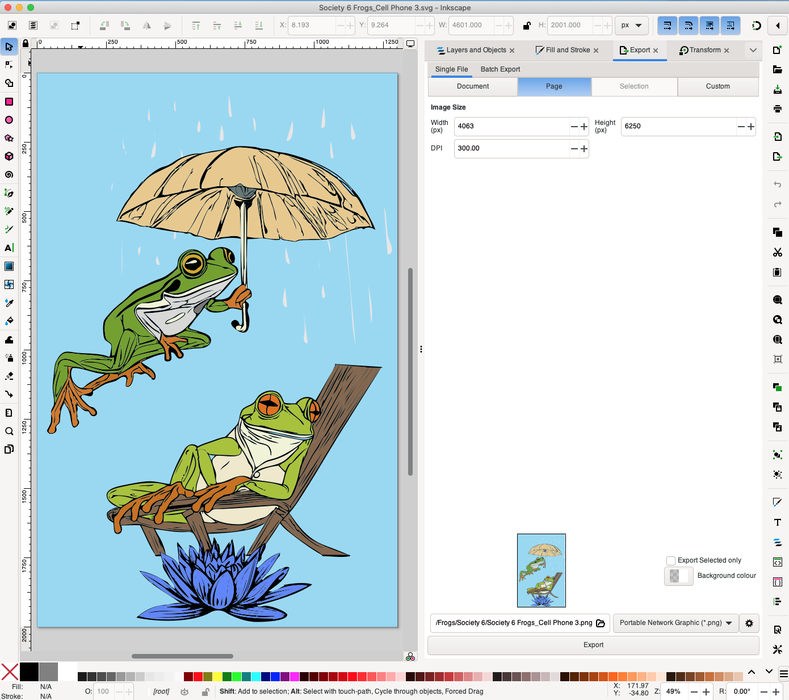This screenshot has width=789, height=700.
Task: Select the Selector arrow tool
Action: pos(9,47)
